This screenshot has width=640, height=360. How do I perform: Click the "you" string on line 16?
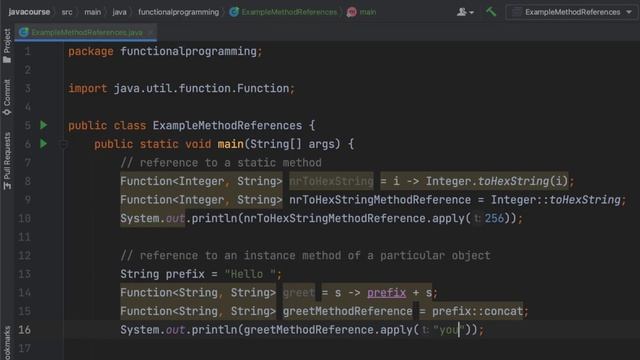[x=449, y=330]
